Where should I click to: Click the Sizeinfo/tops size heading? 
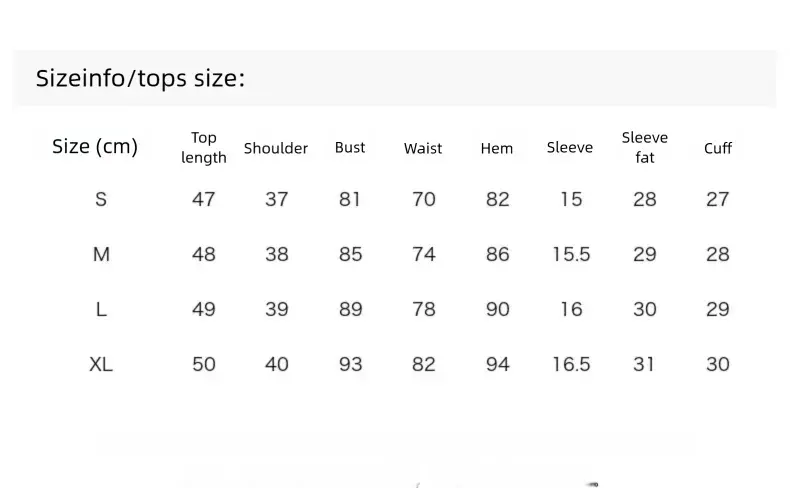[140, 79]
